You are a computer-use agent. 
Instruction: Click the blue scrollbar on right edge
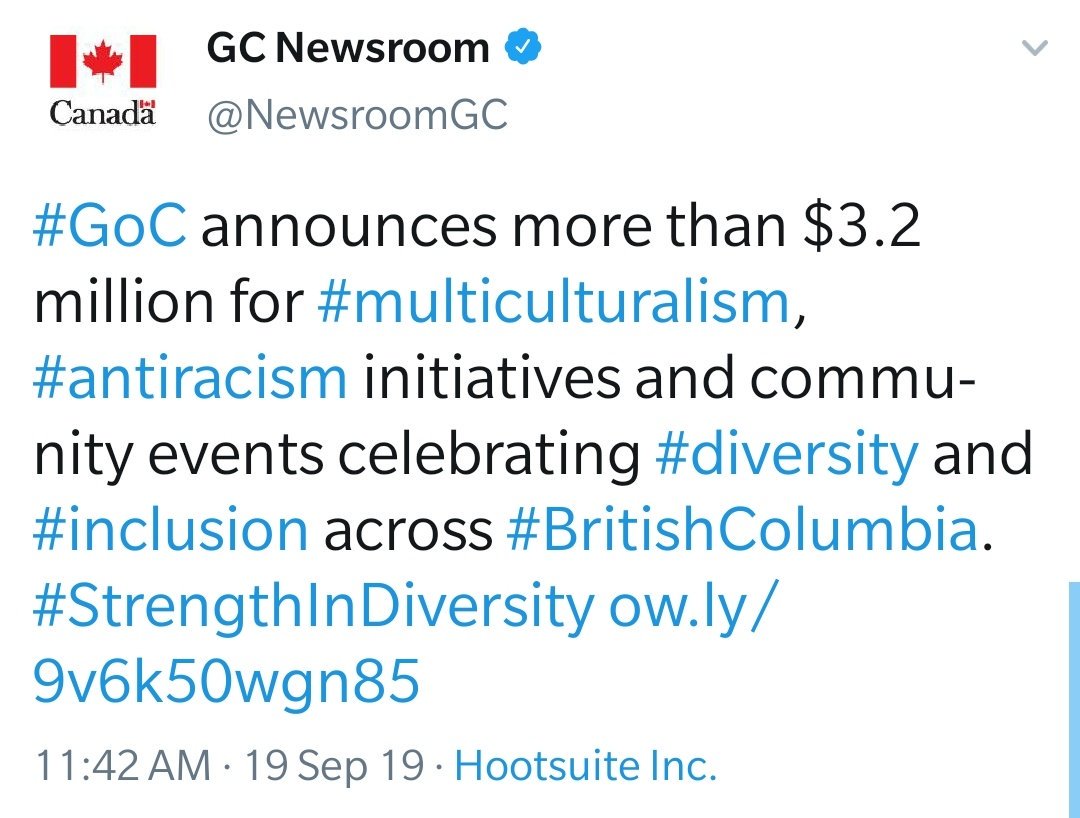pyautogui.click(x=1074, y=700)
